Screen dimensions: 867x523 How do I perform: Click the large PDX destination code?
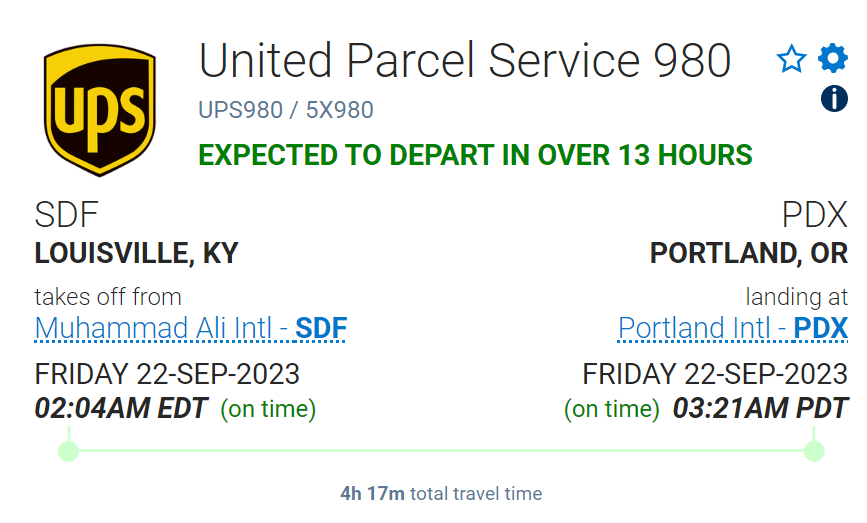pos(814,214)
